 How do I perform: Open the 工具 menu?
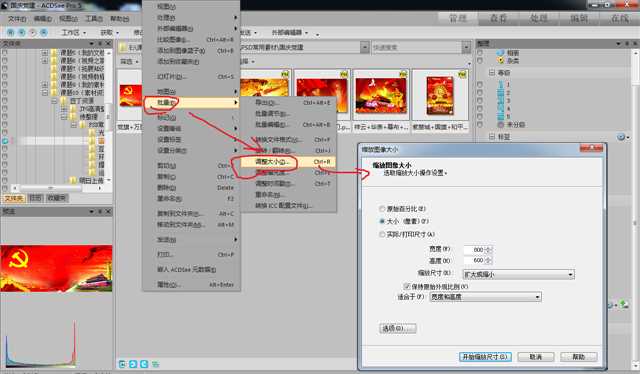coord(93,19)
